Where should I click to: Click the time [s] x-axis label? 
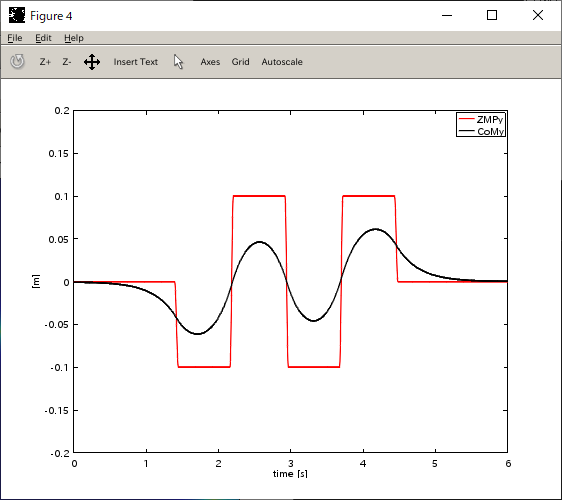click(x=290, y=474)
